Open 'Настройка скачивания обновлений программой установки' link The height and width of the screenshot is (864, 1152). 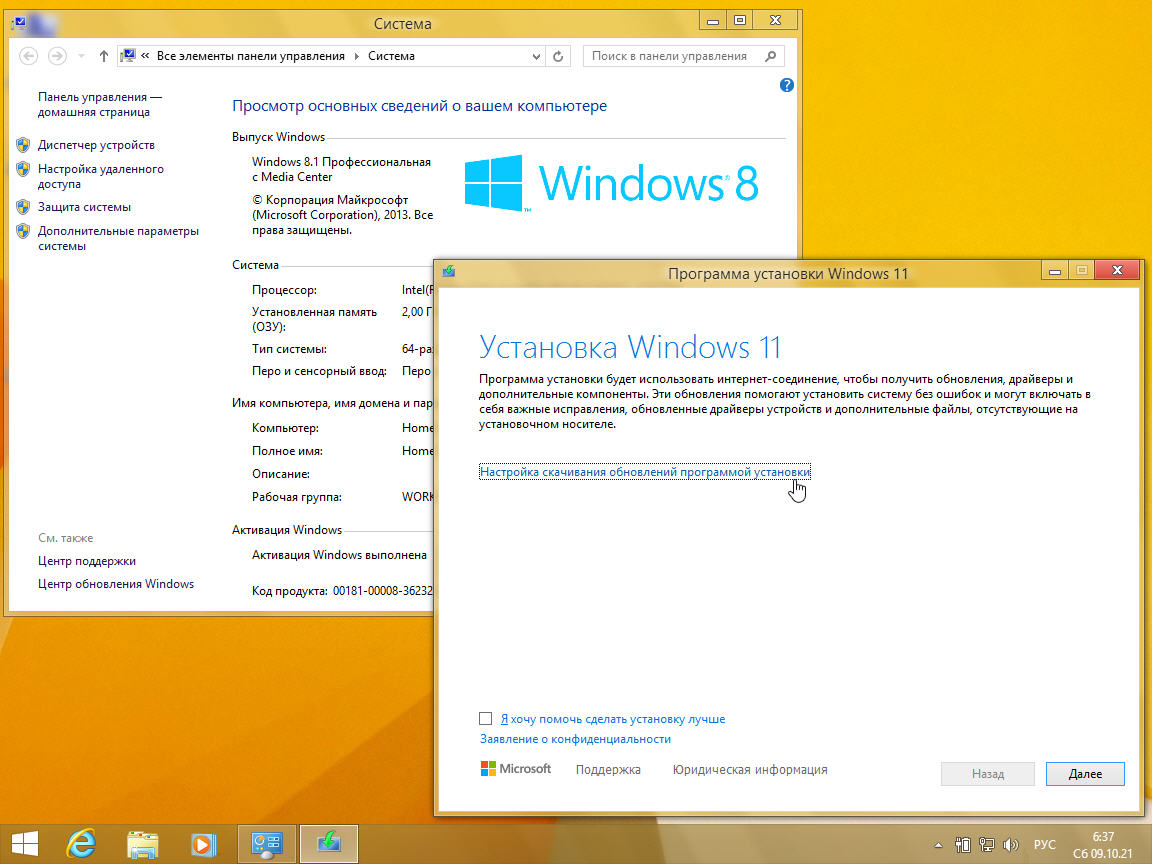point(645,472)
